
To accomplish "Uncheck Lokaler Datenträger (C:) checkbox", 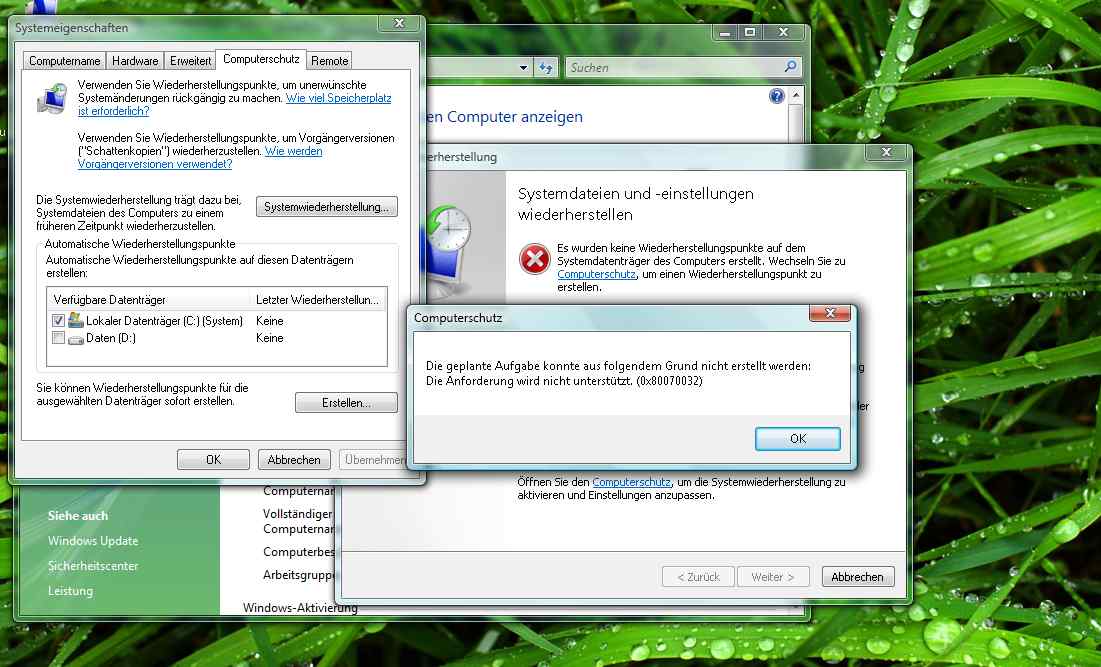I will click(58, 321).
